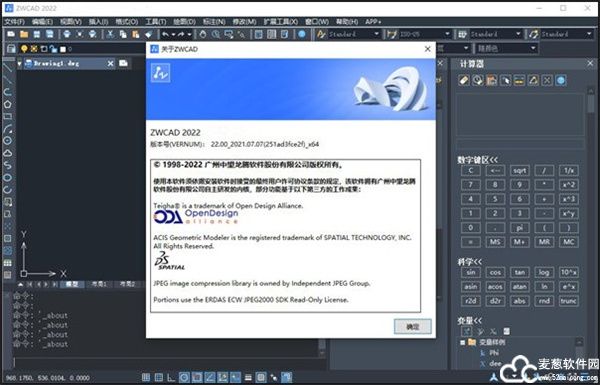Collapse the number pad section in calculator
Image resolution: width=600 pixels, height=385 pixels.
point(477,160)
